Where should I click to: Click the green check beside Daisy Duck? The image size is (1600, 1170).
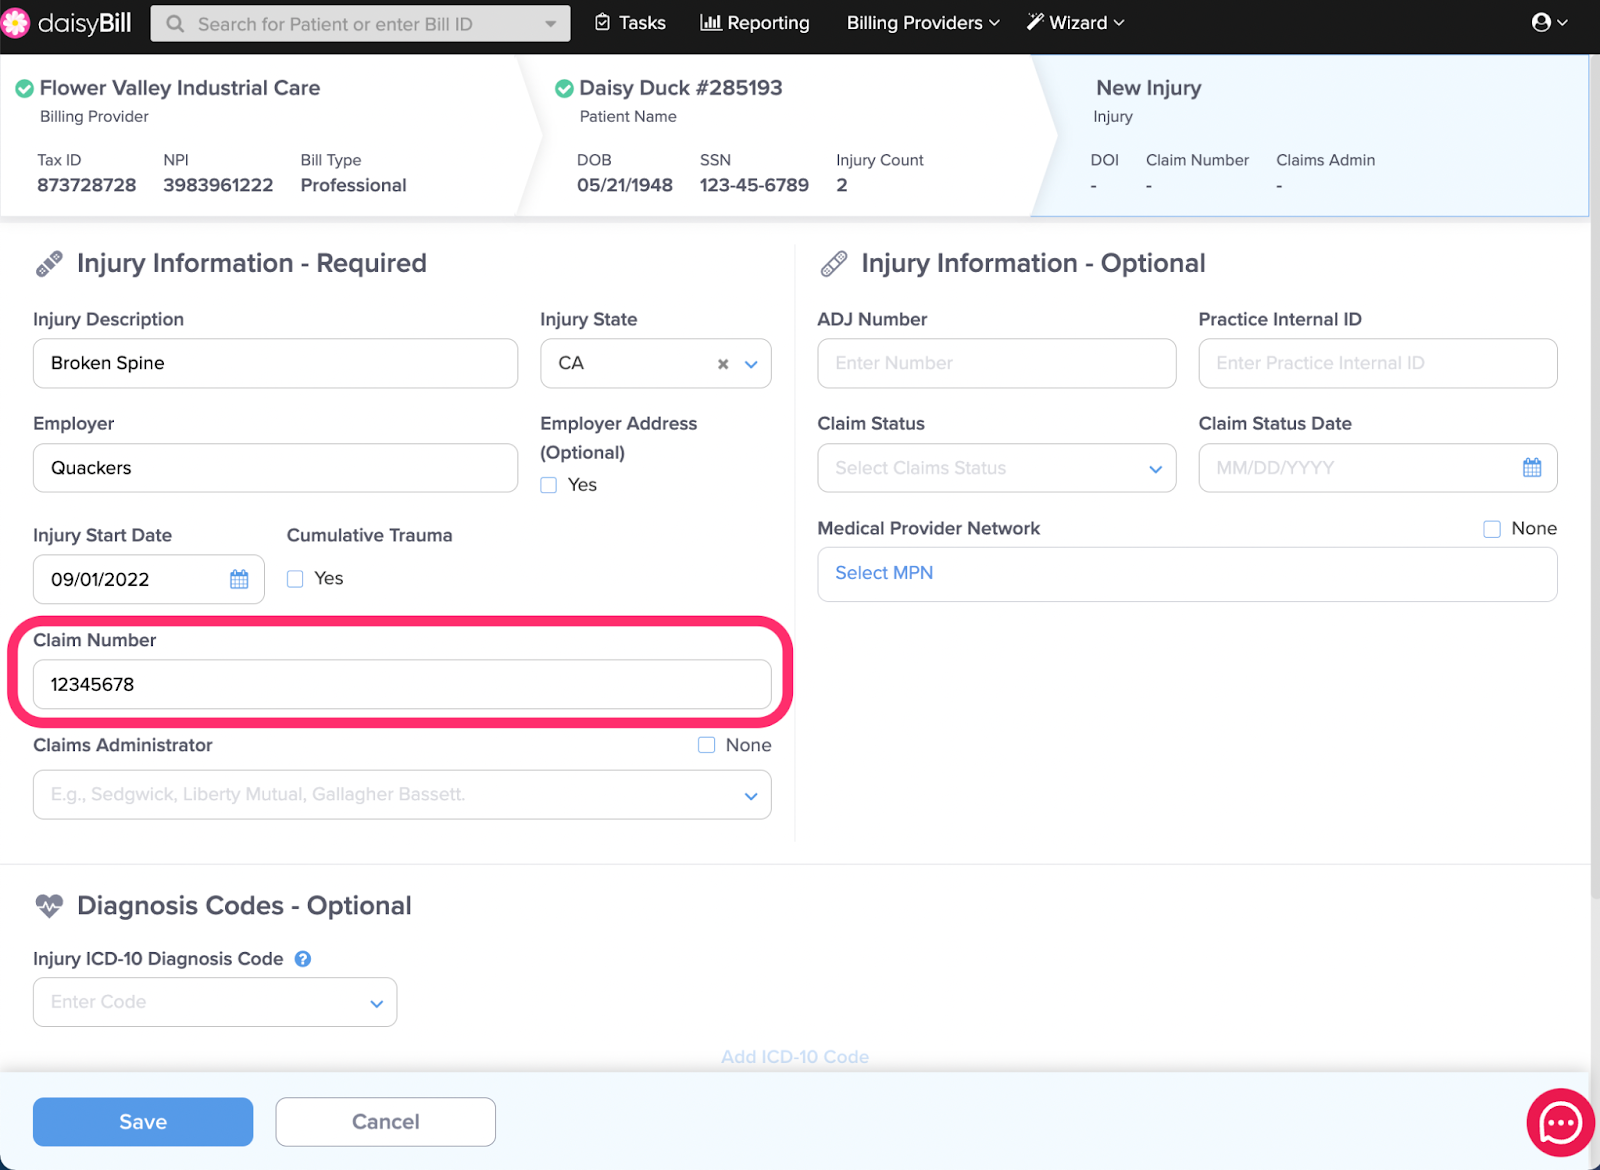(564, 89)
